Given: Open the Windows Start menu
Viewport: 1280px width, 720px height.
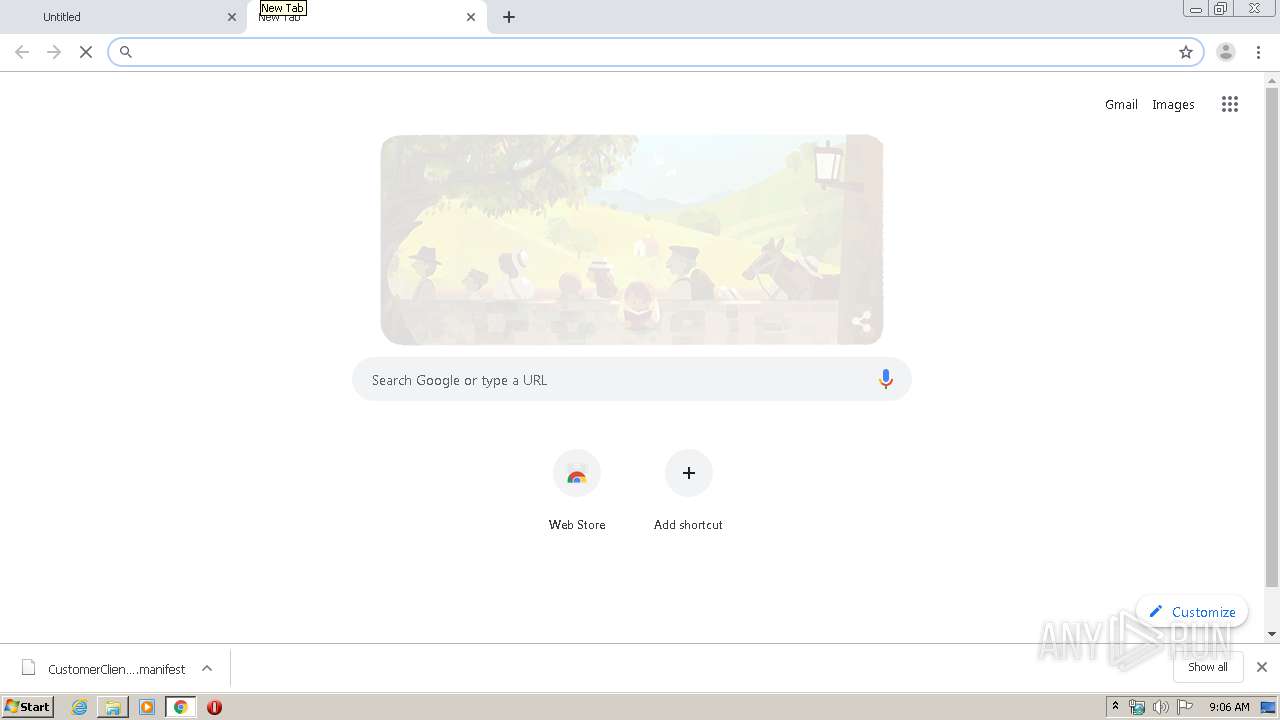Looking at the screenshot, I should [x=28, y=707].
